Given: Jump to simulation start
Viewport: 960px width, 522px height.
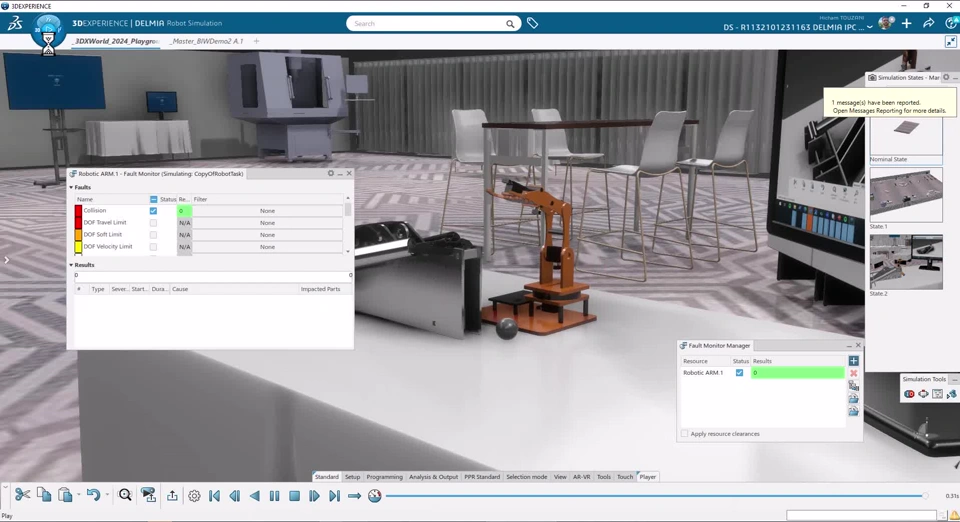Looking at the screenshot, I should [x=214, y=496].
